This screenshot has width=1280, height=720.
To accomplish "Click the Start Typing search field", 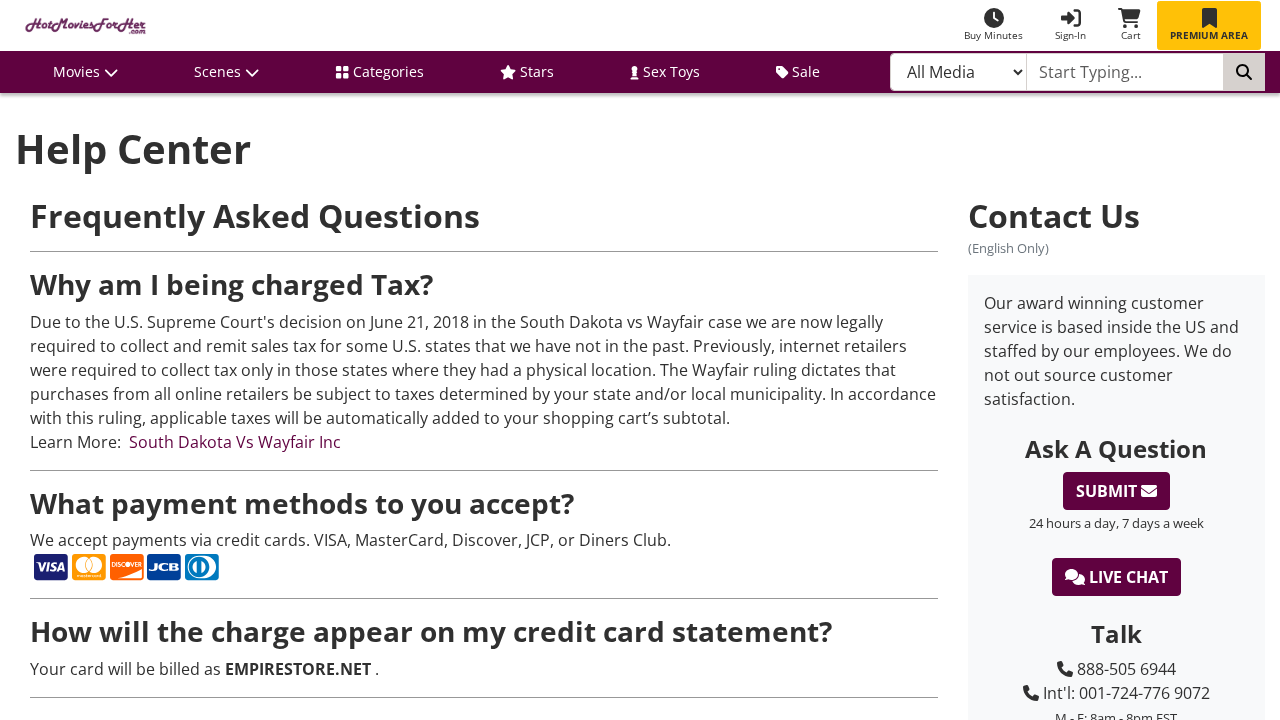I will [1125, 72].
